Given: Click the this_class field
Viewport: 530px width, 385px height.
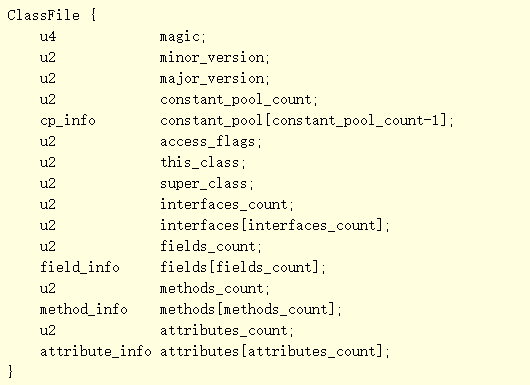Looking at the screenshot, I should 200,163.
